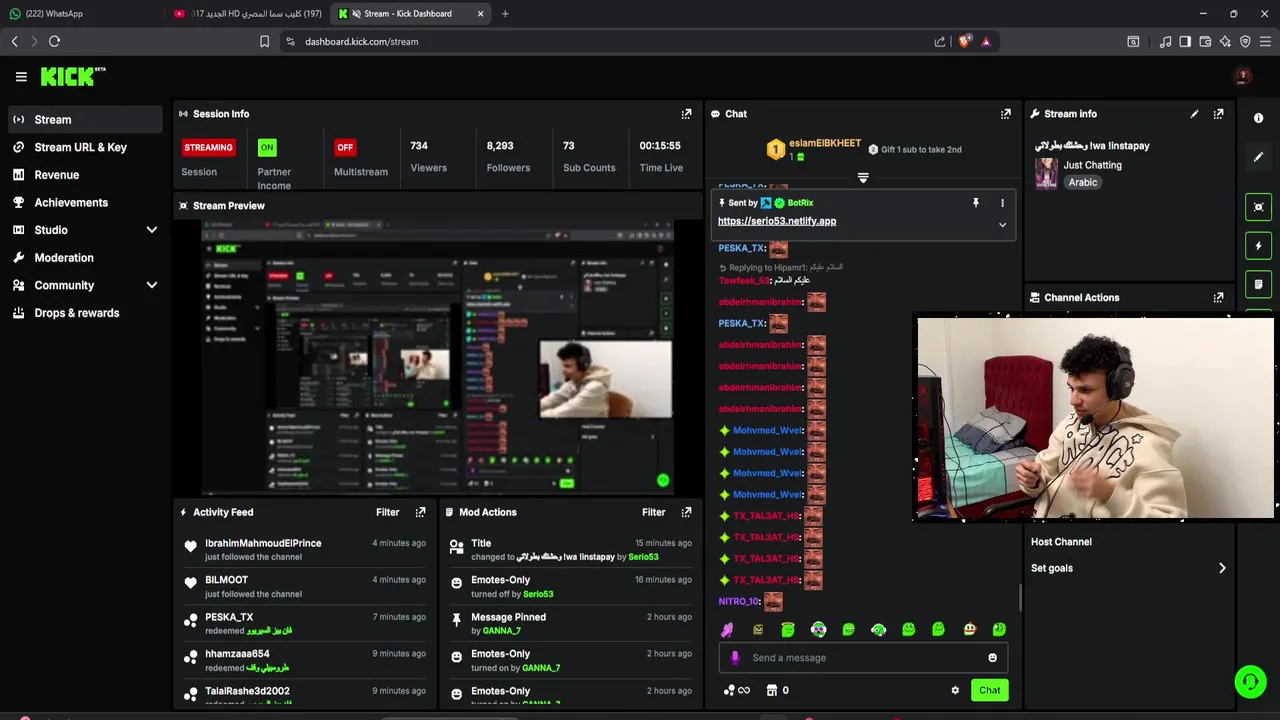Toggle Multistream OFF badge
Viewport: 1280px width, 720px height.
click(x=345, y=147)
